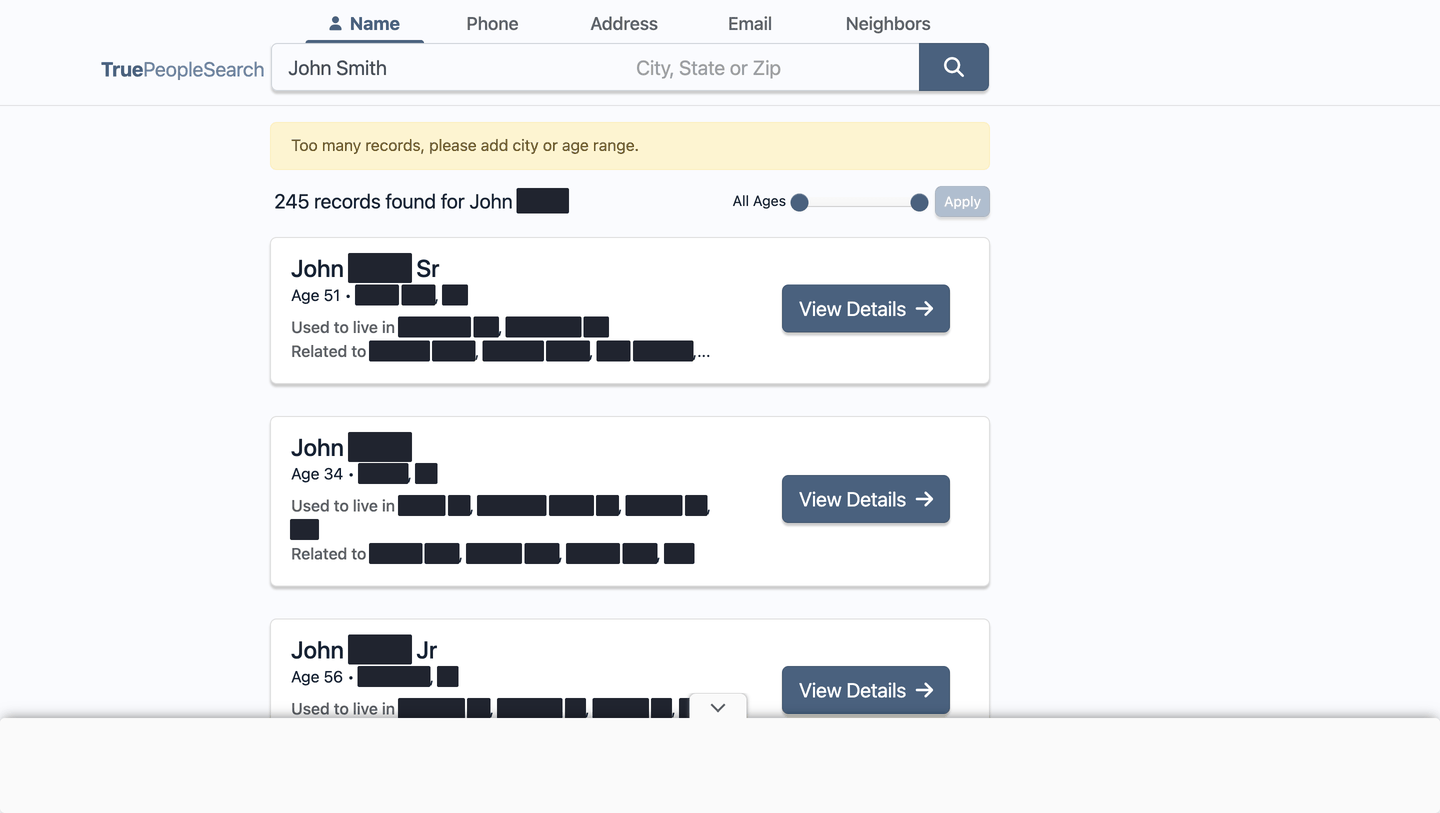Click the person icon on Name tab
The image size is (1440, 813).
pos(335,23)
